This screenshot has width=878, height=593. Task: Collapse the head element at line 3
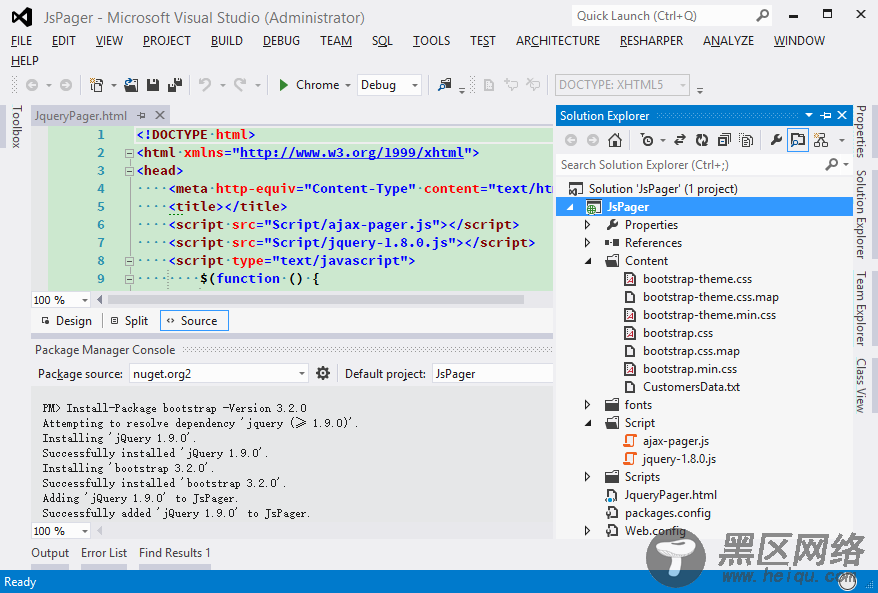point(129,171)
